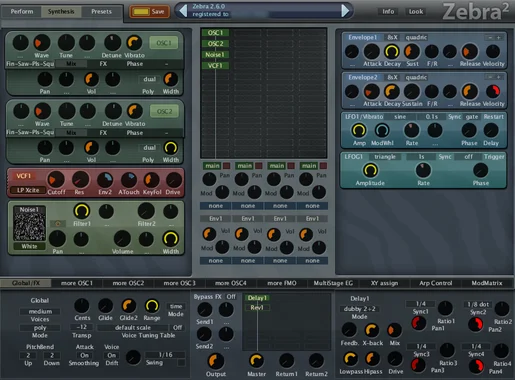The width and height of the screenshot is (515, 380).
Task: Click the Noise1 Filter1 knob
Action: tap(82, 211)
